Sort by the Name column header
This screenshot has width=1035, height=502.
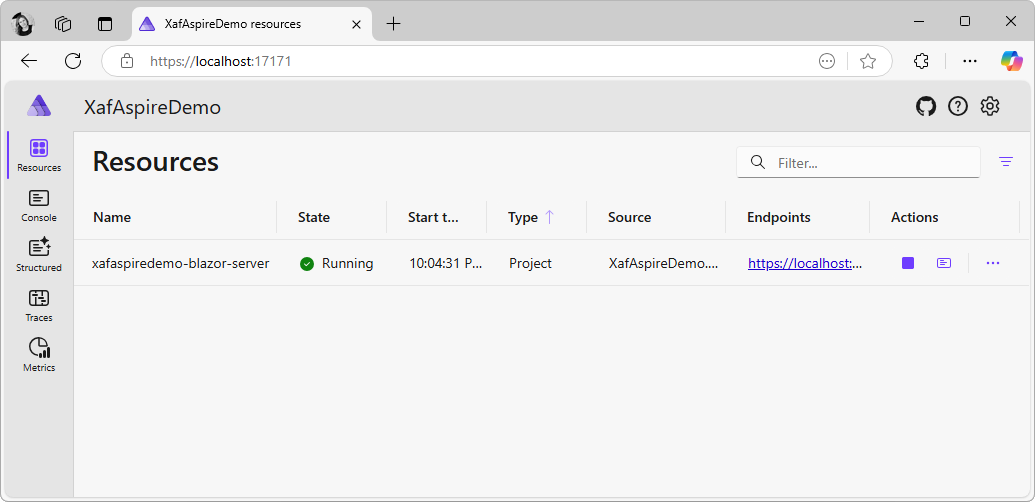112,217
